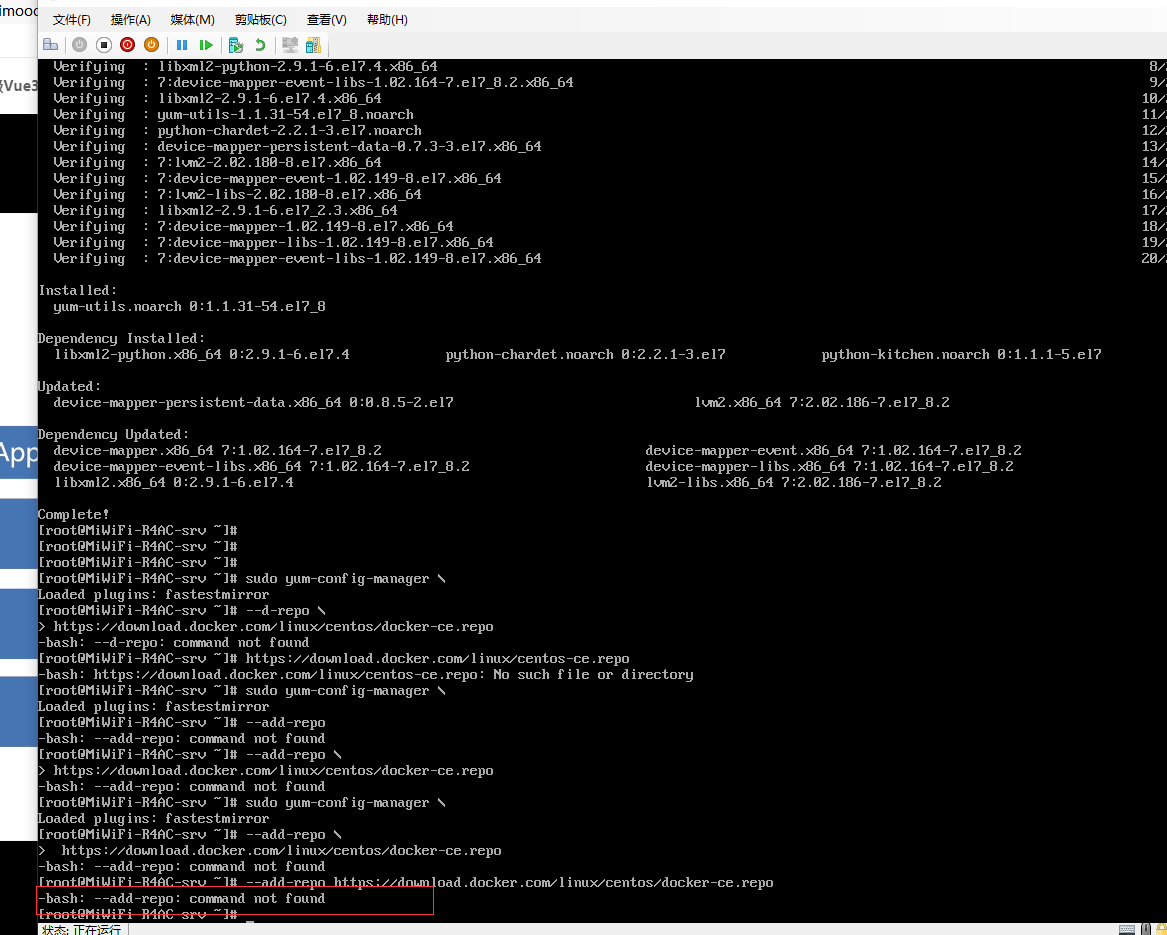Open the 剪贴板(C) menu
The image size is (1167, 935).
260,19
